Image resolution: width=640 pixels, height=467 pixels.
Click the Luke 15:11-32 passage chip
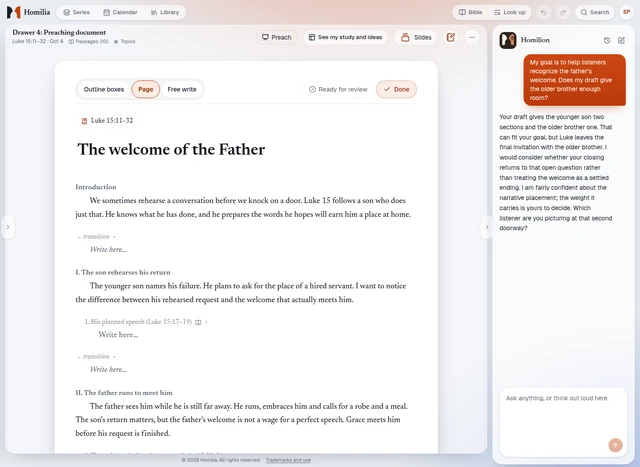(107, 121)
